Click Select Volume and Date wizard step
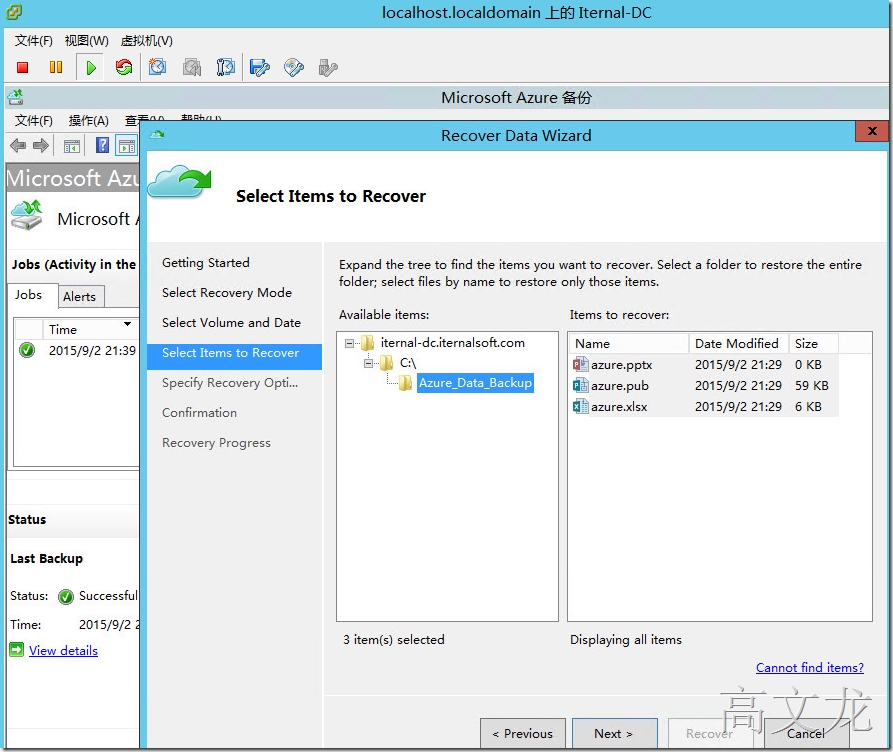The height and width of the screenshot is (752, 893). coord(231,322)
